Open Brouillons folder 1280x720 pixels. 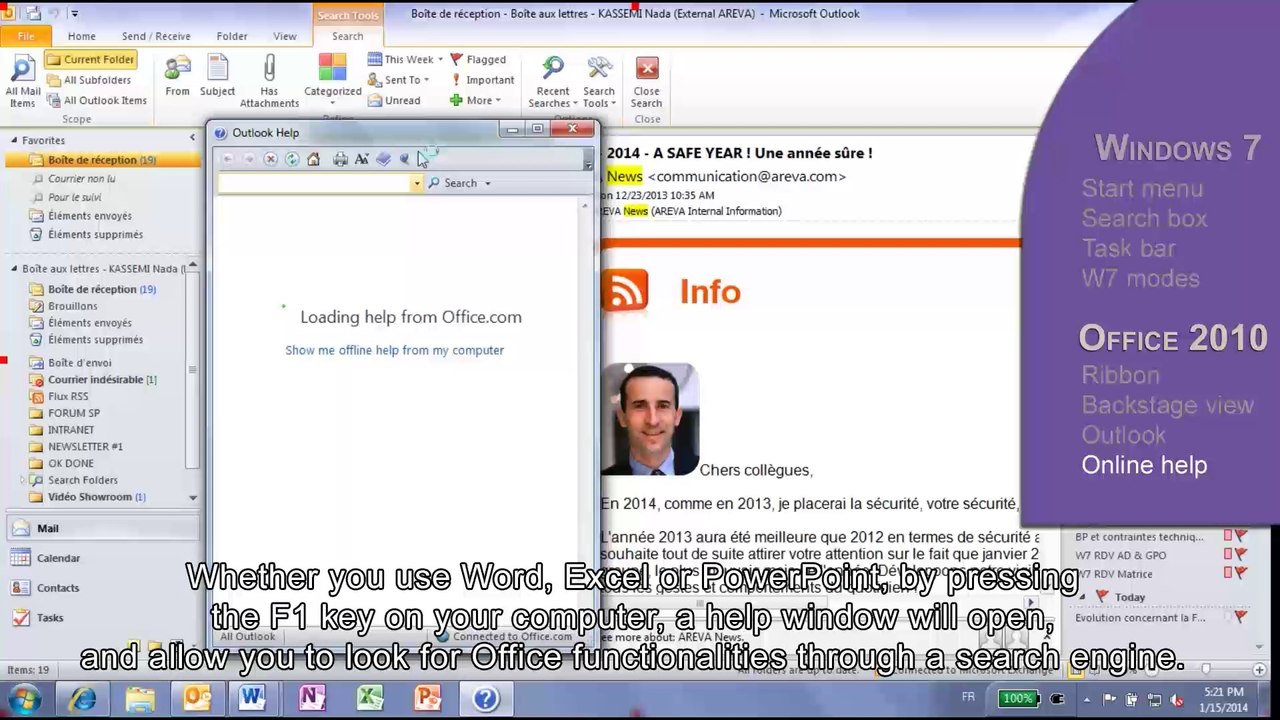tap(73, 306)
